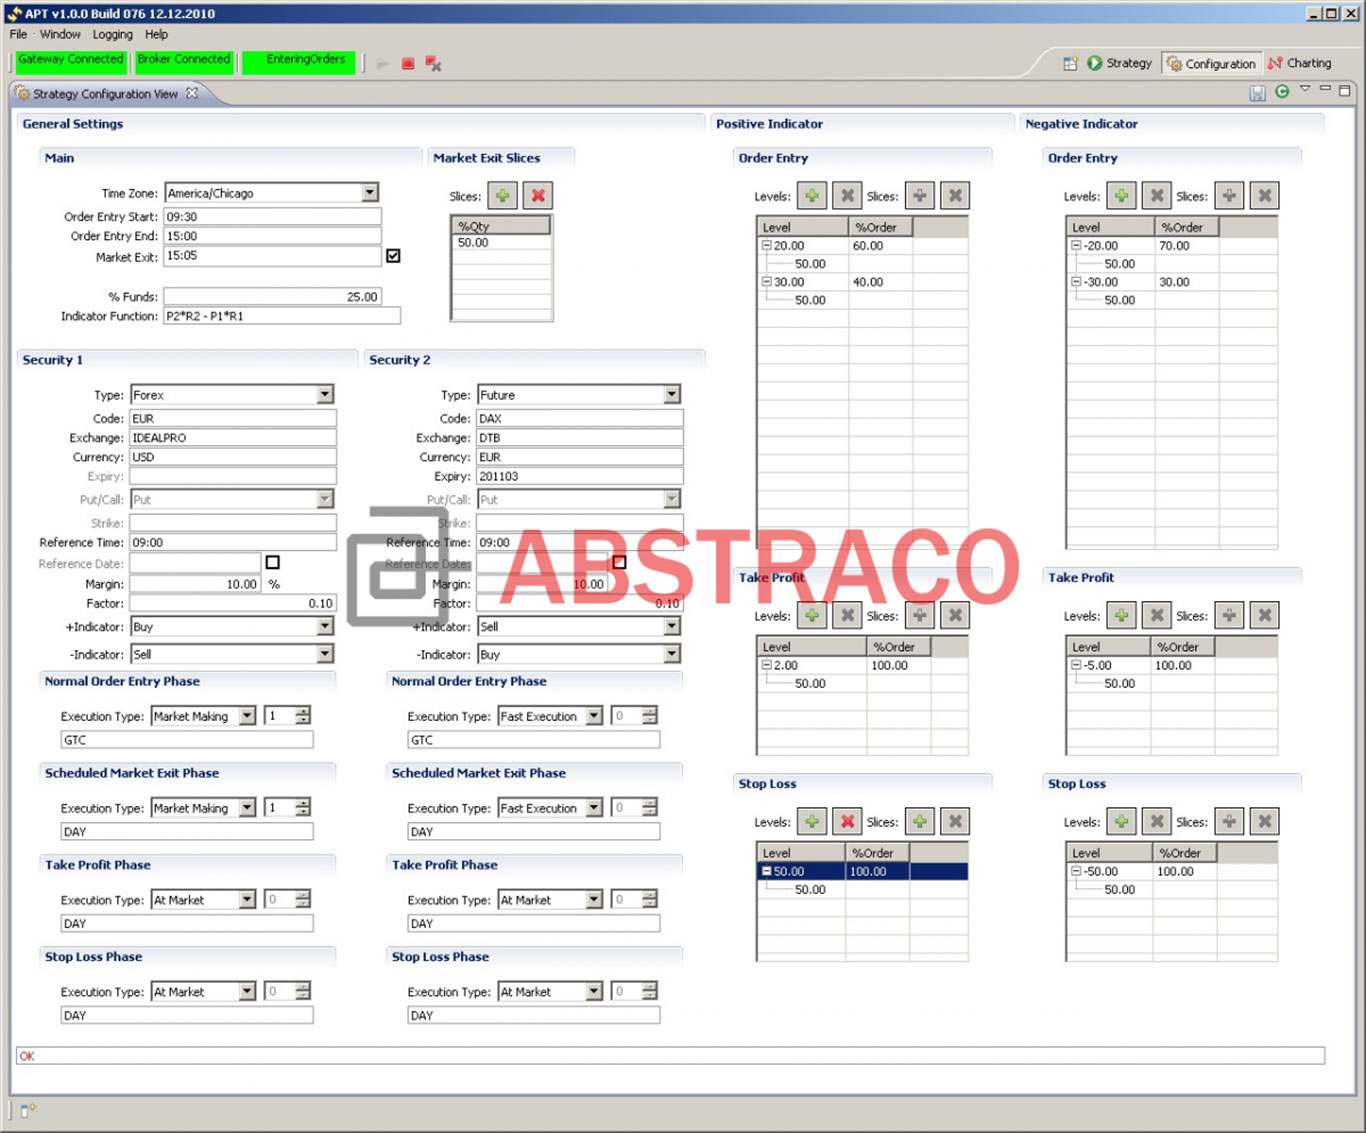
Task: Select the Strategy Configuration View tab
Action: (105, 93)
